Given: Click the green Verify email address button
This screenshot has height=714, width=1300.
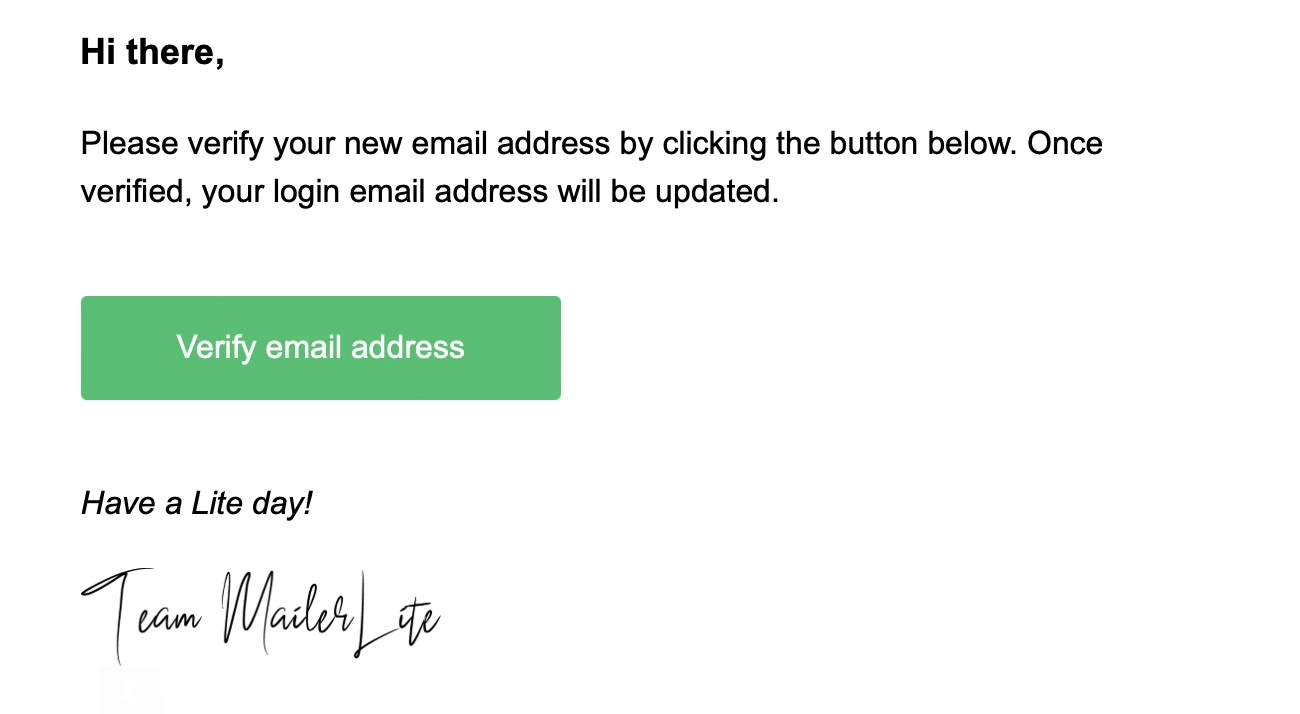Looking at the screenshot, I should click(x=320, y=348).
